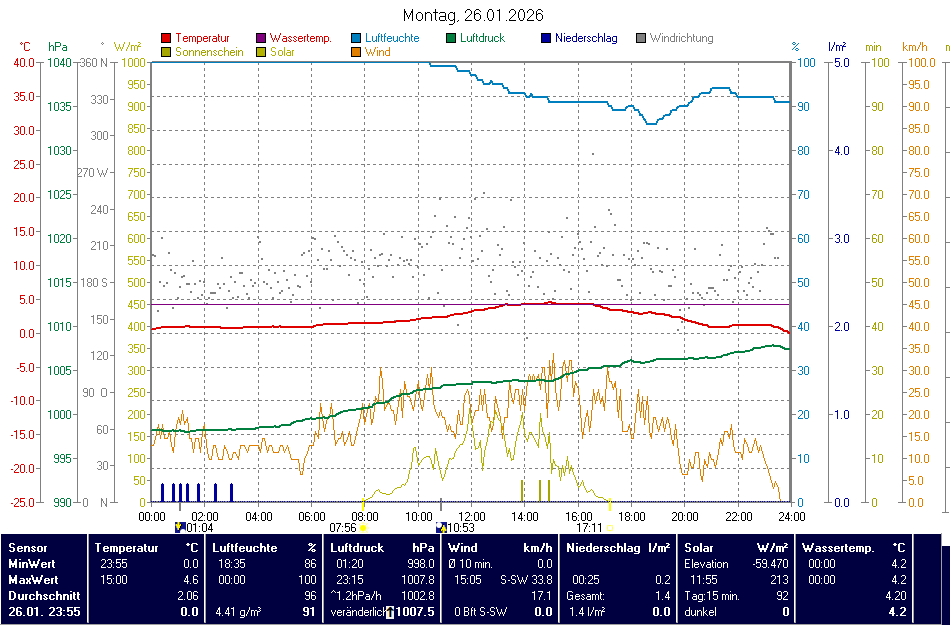Click the chart title Montag, 26.01.2026
This screenshot has width=950, height=625.
[x=473, y=15]
